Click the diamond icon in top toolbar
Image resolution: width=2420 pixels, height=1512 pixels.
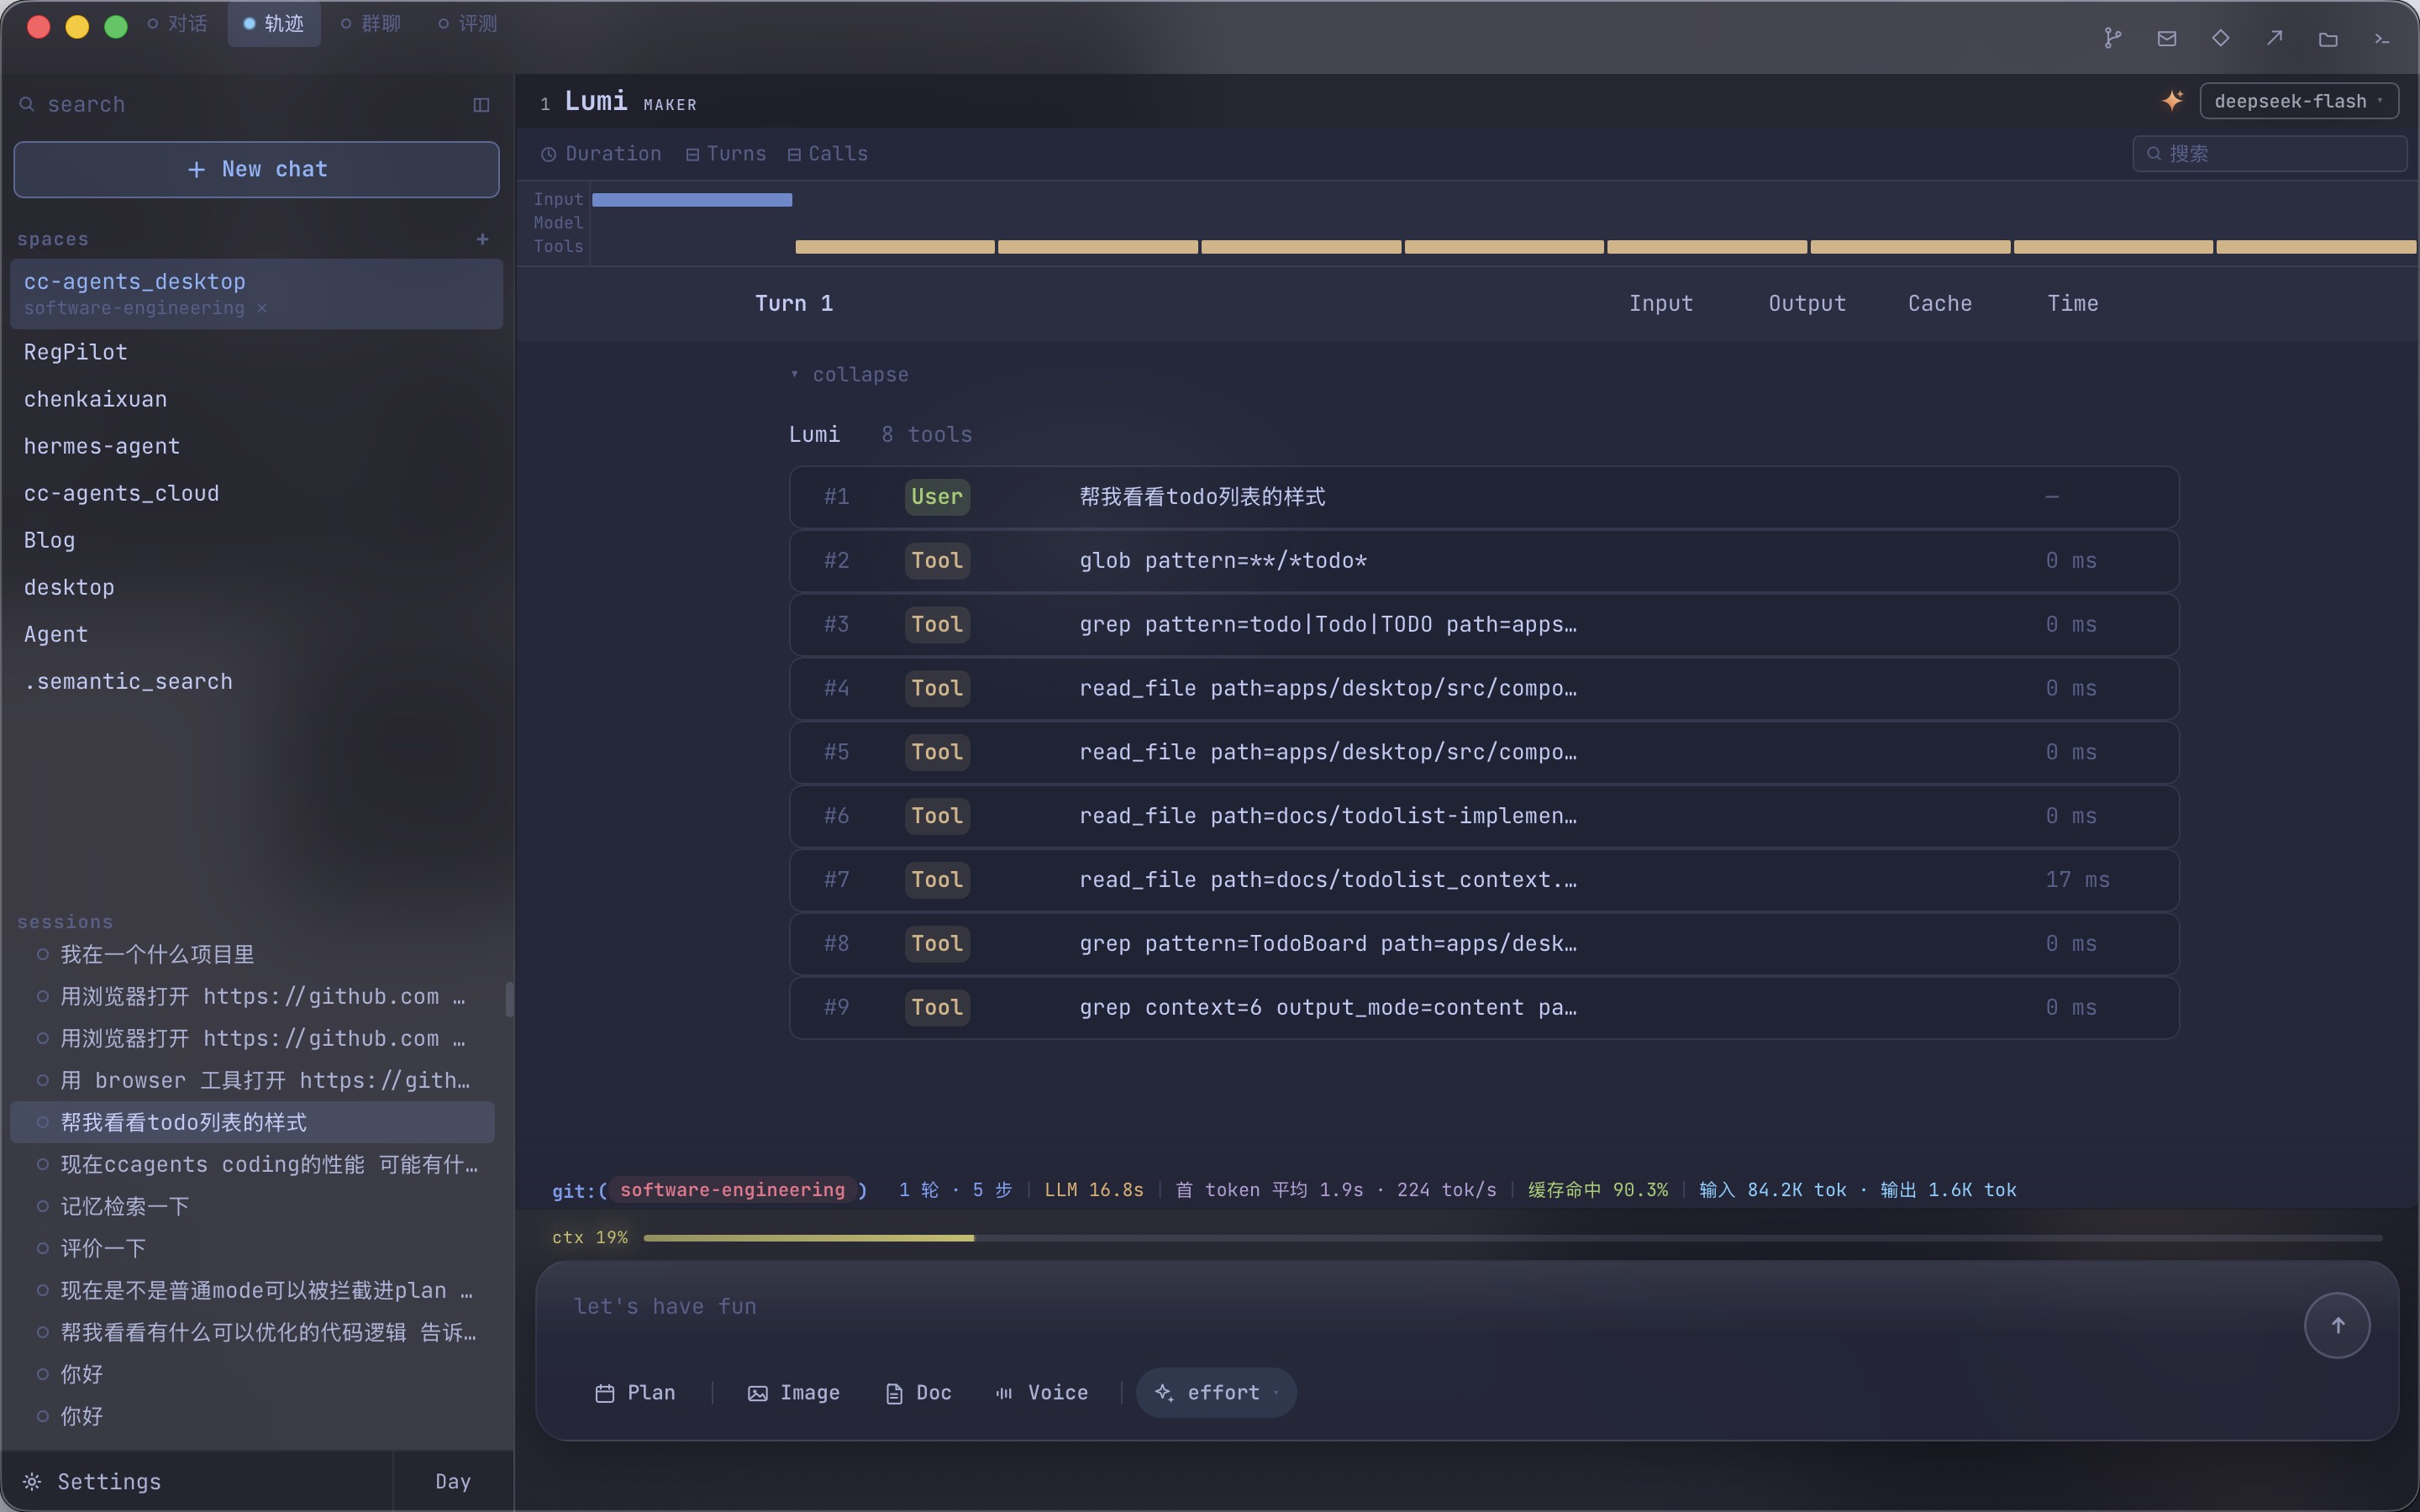tap(2220, 38)
